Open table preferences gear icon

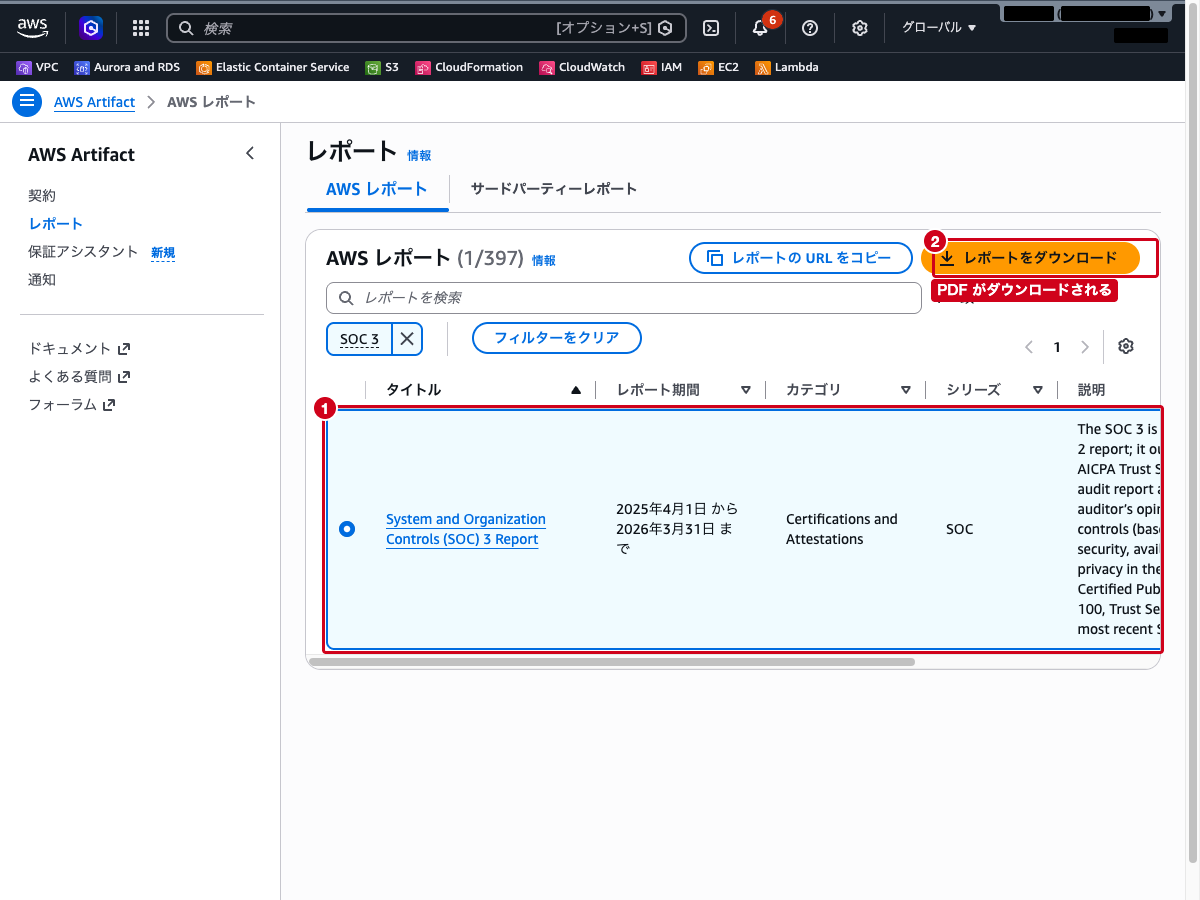(1126, 346)
